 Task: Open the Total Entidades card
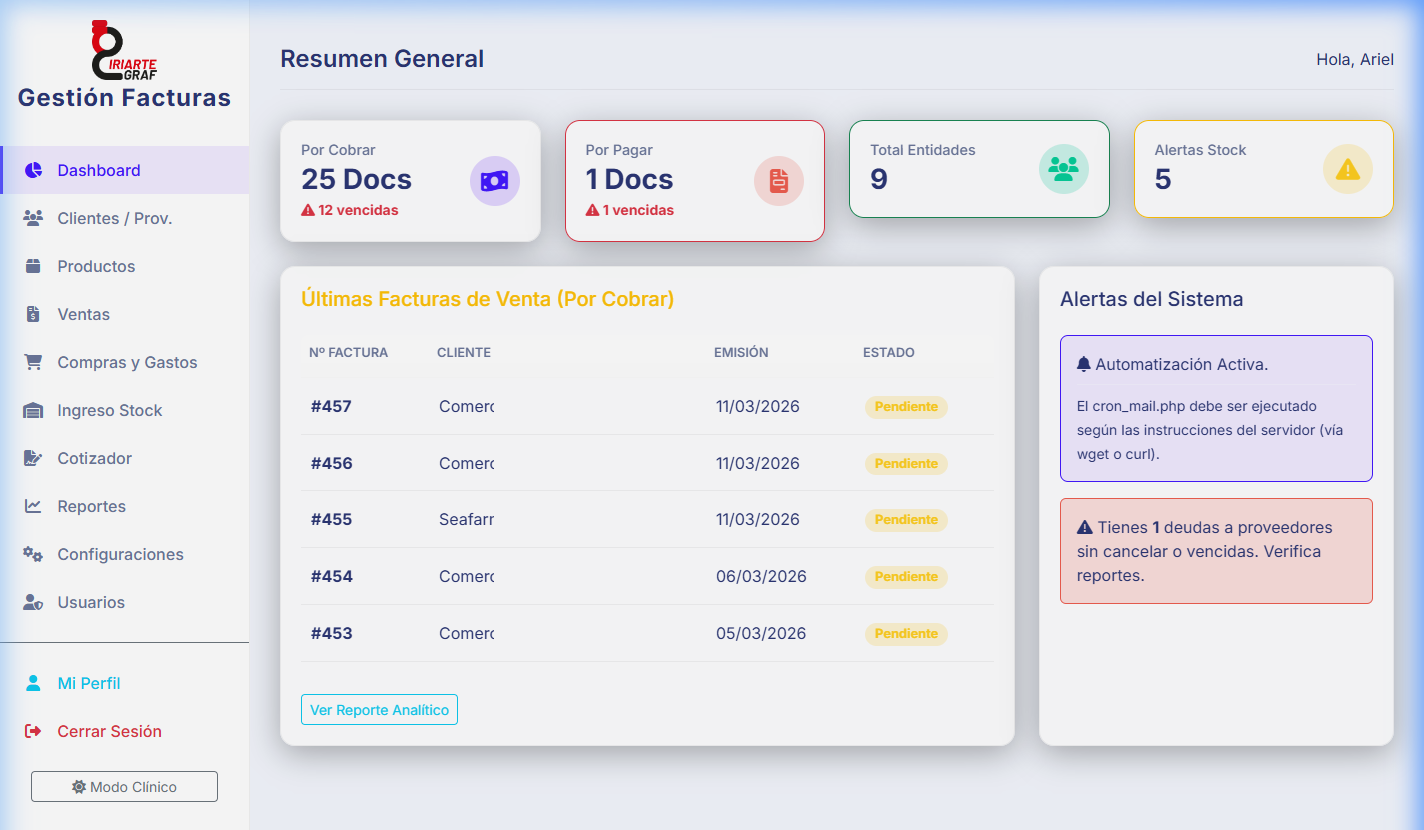pyautogui.click(x=979, y=169)
